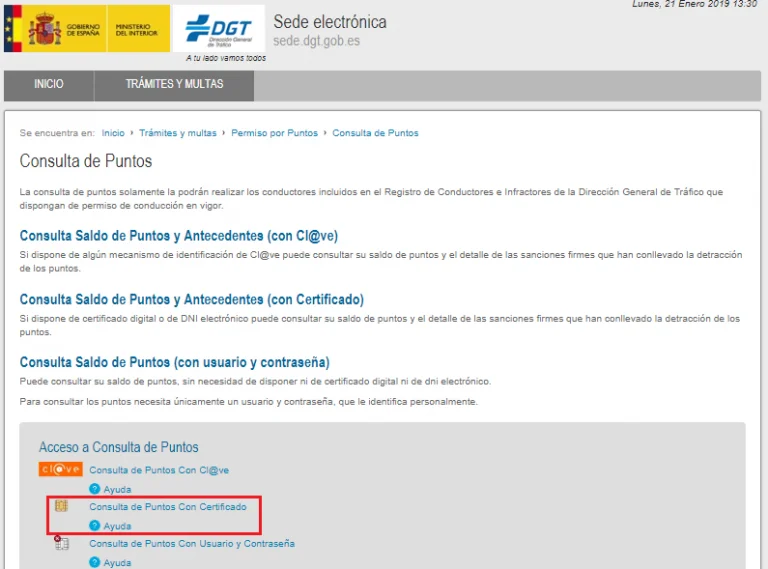This screenshot has width=768, height=569.
Task: Click the orange Cl@ve access icon
Action: point(61,469)
